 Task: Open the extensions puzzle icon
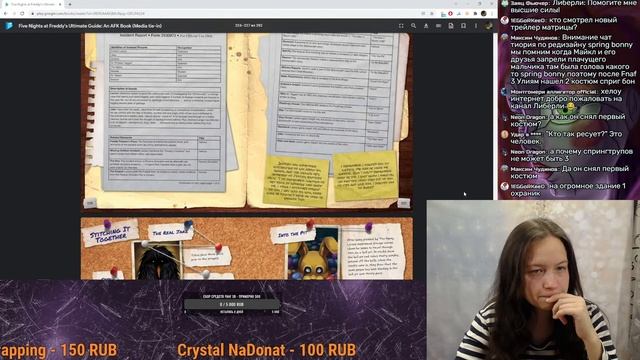(x=475, y=13)
